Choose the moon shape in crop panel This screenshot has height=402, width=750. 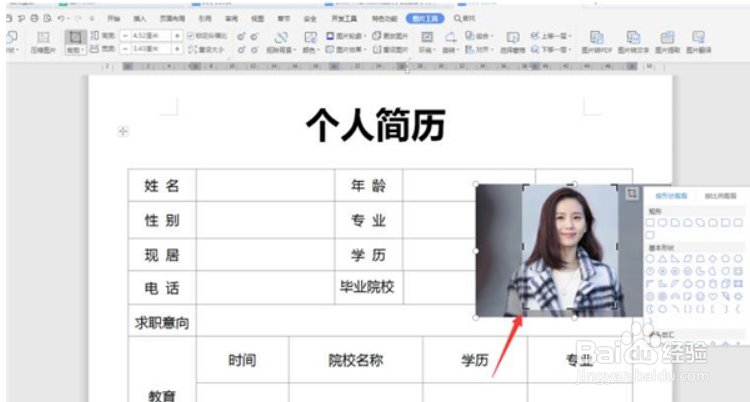[650, 309]
